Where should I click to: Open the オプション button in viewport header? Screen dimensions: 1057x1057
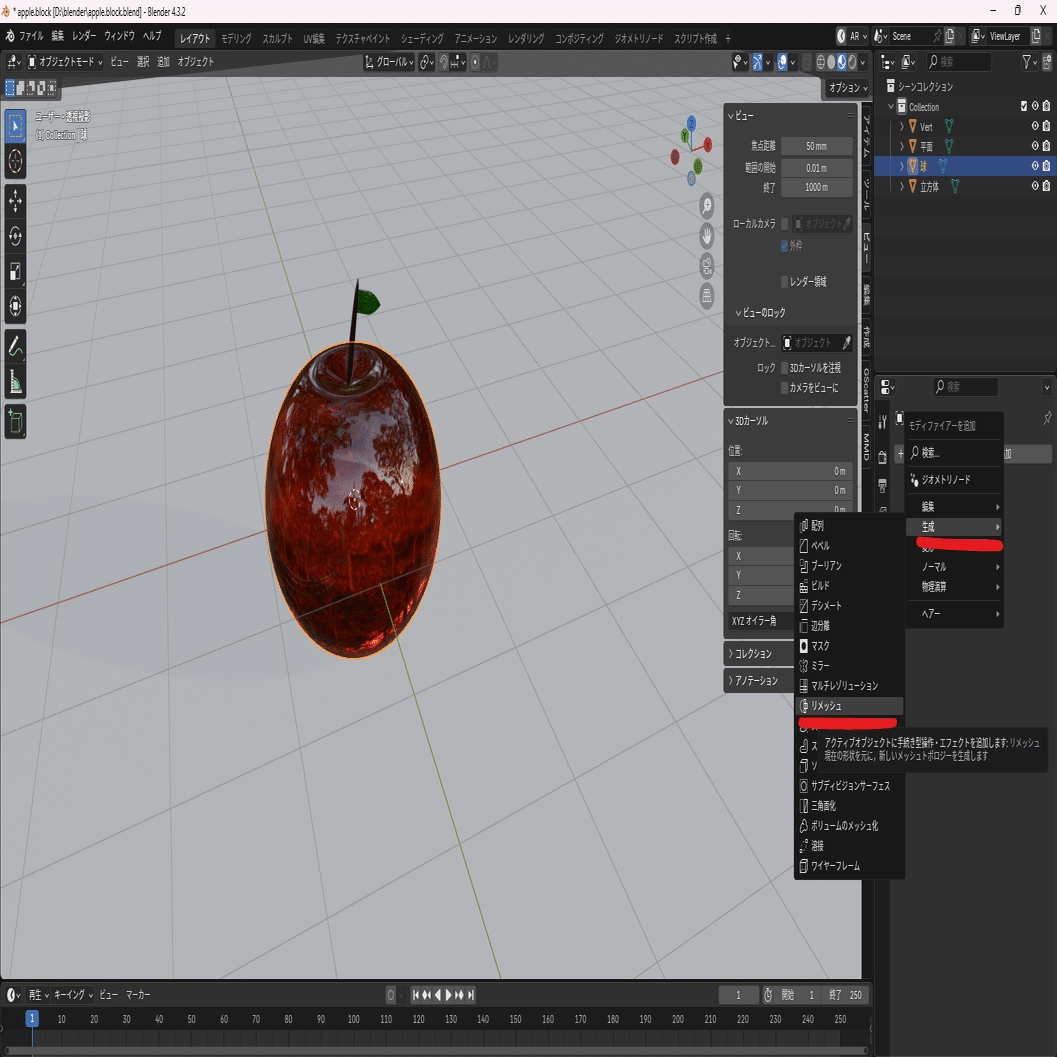[846, 88]
